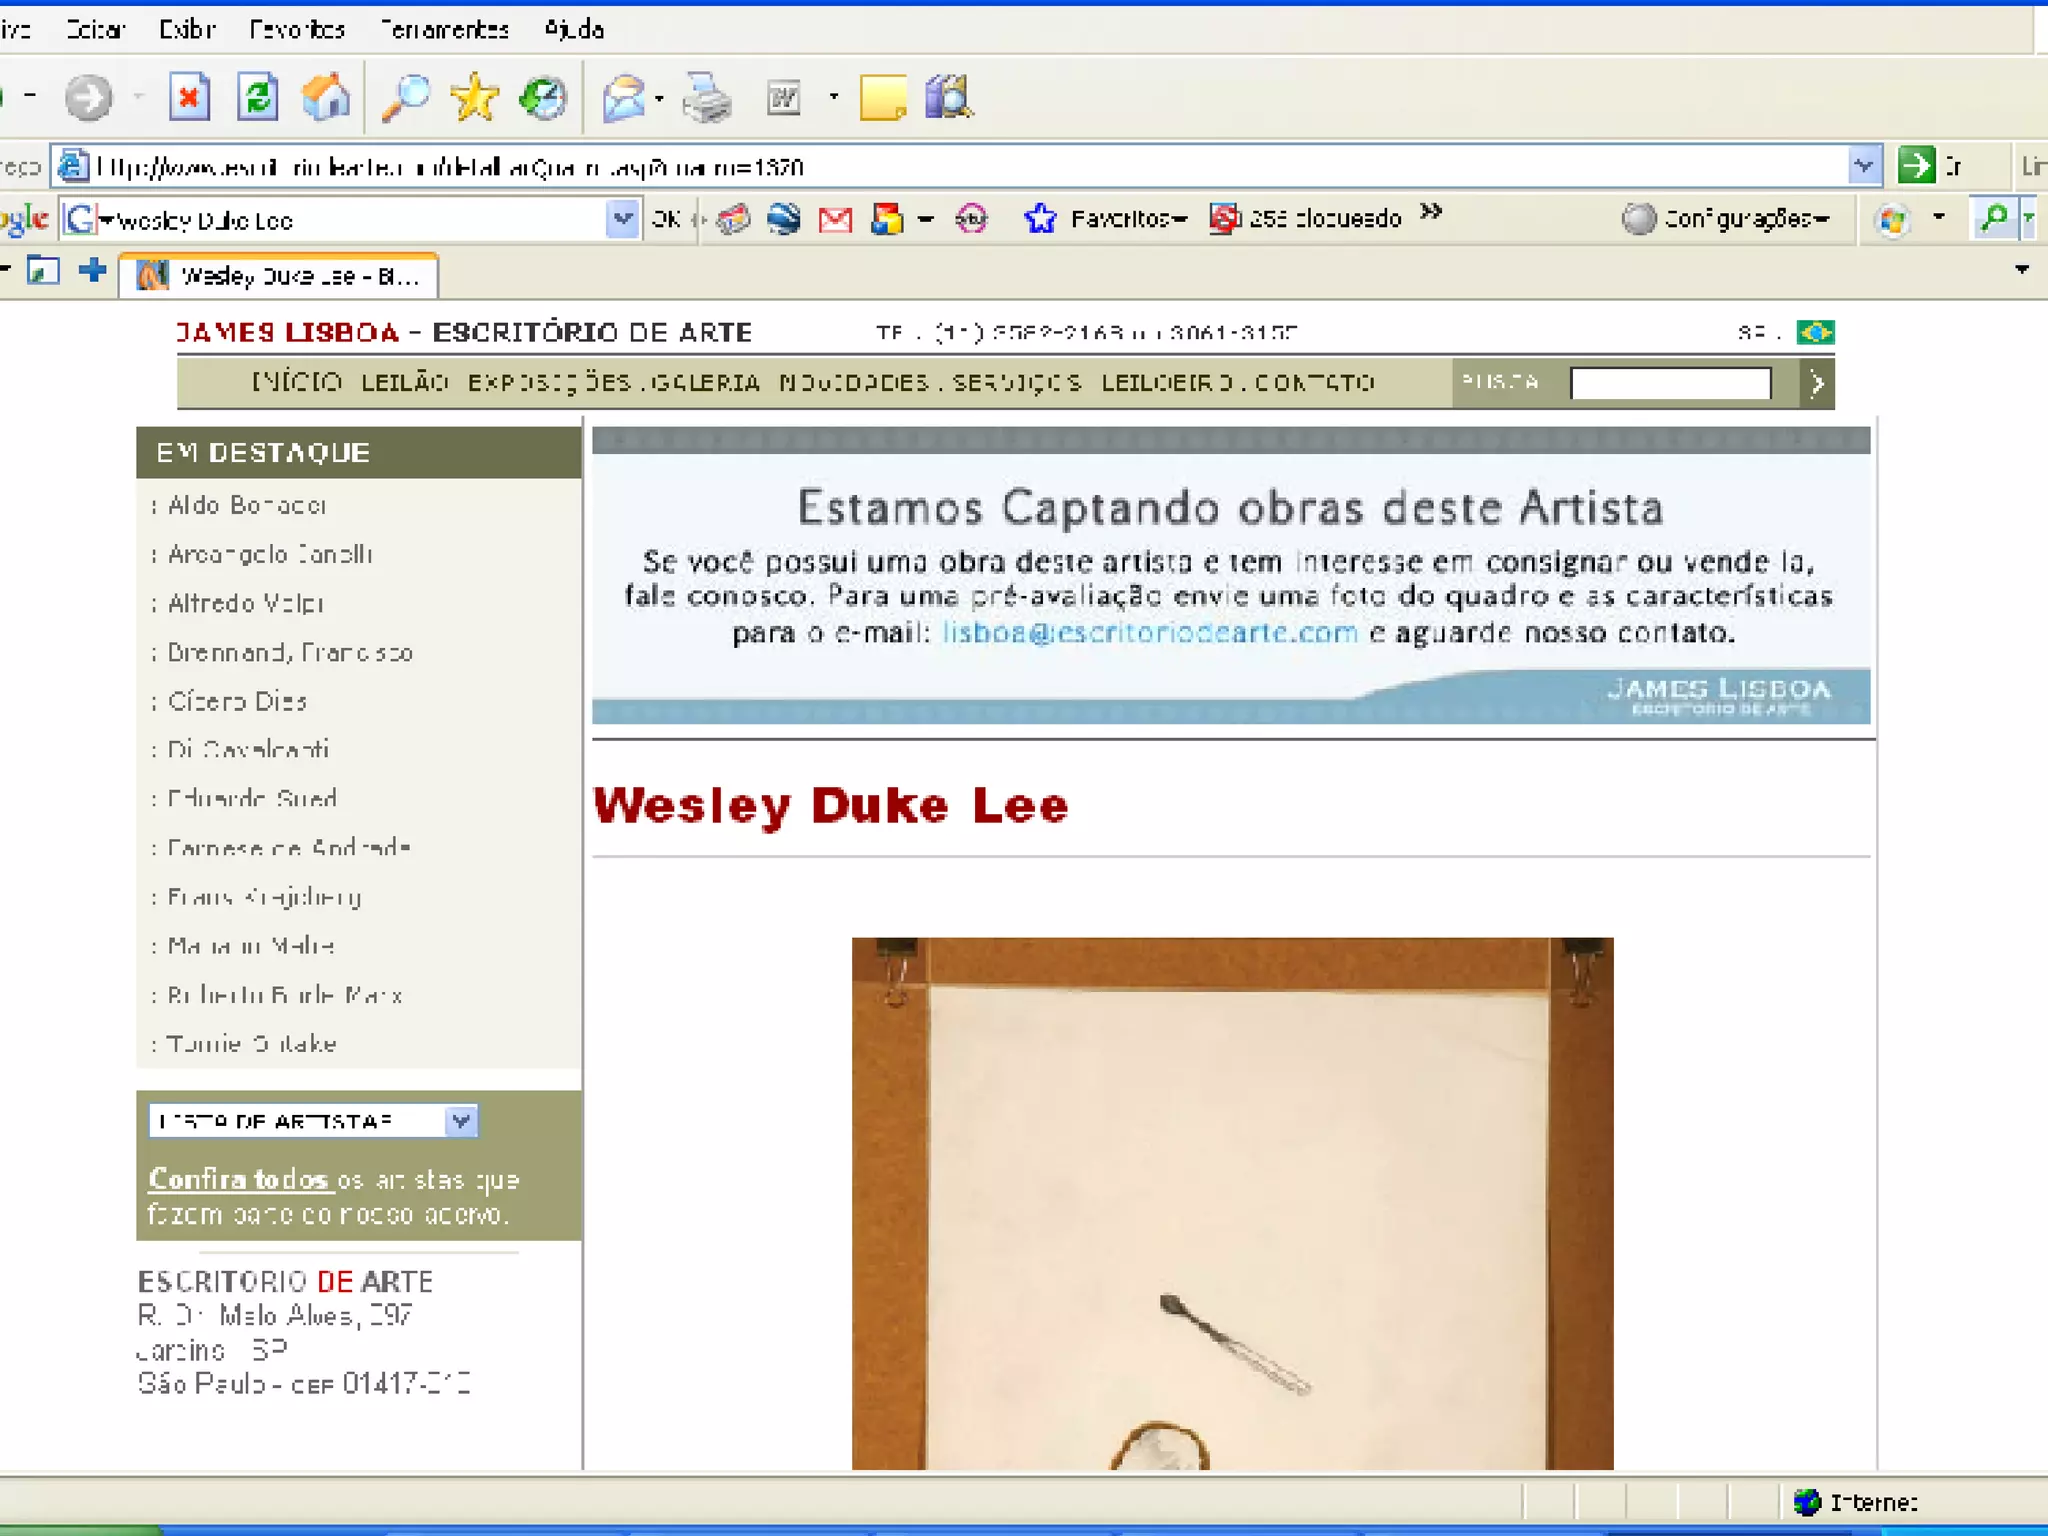The width and height of the screenshot is (2048, 1536).
Task: Switch to Wesley Duke Lee tab
Action: coord(280,276)
